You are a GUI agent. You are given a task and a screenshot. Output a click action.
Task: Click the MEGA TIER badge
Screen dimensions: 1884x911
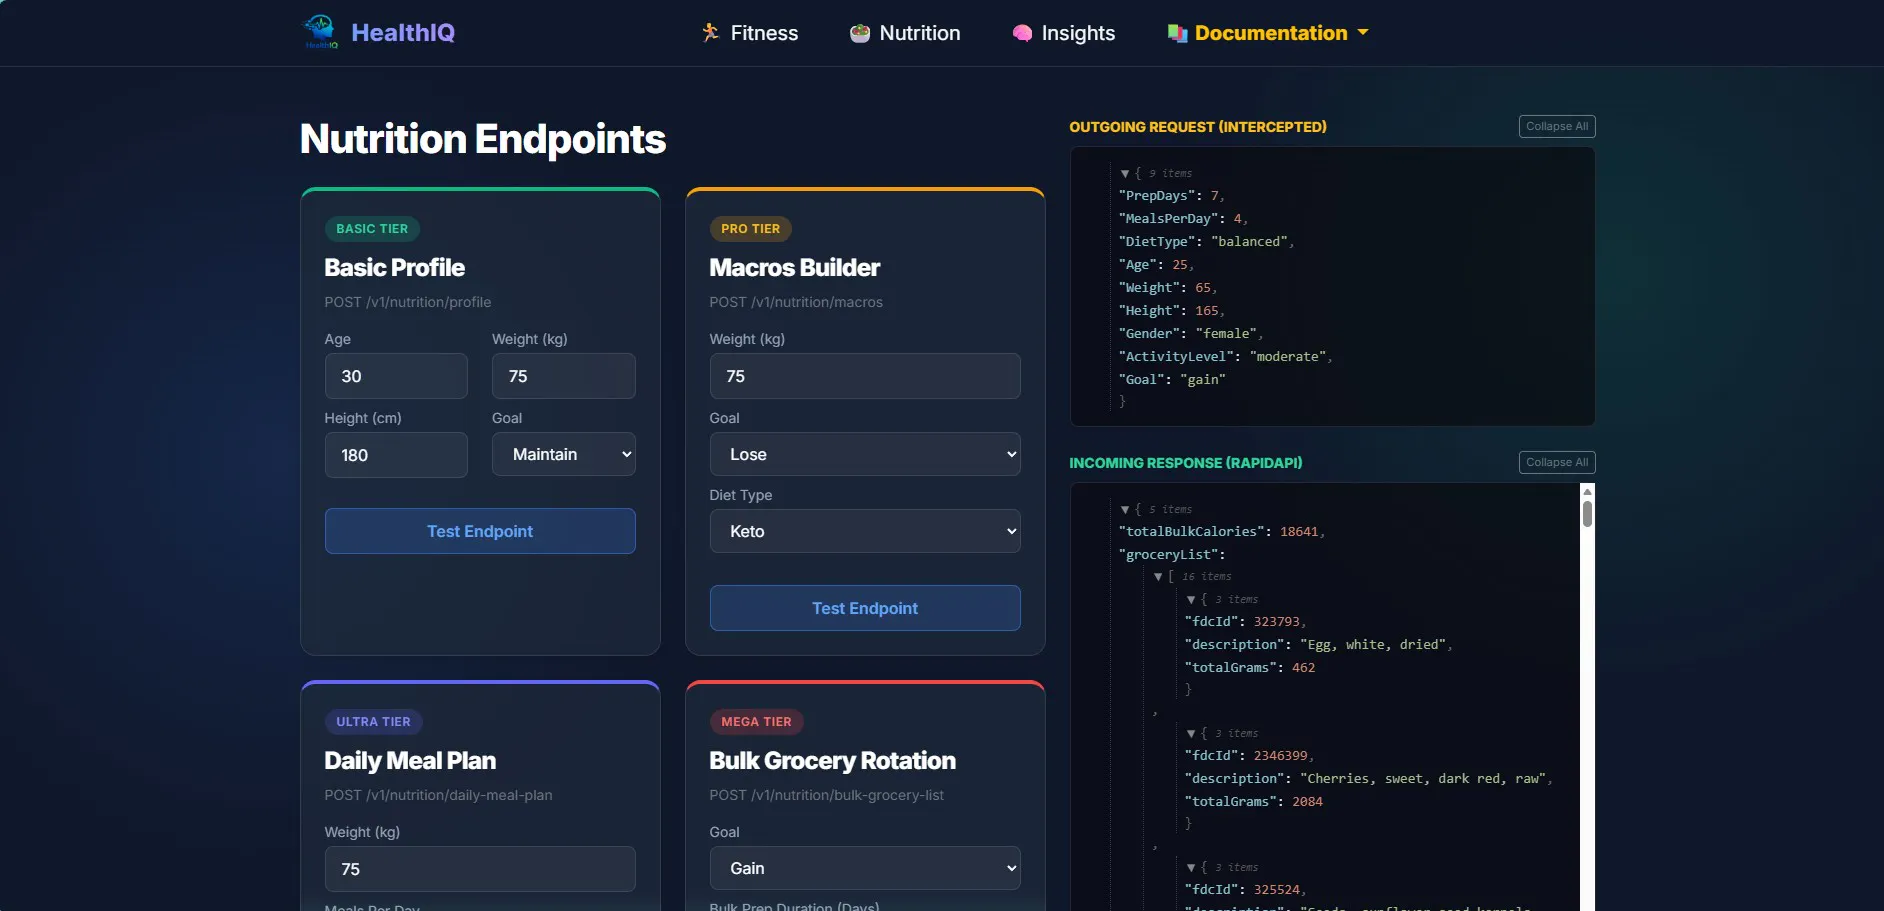pyautogui.click(x=756, y=722)
